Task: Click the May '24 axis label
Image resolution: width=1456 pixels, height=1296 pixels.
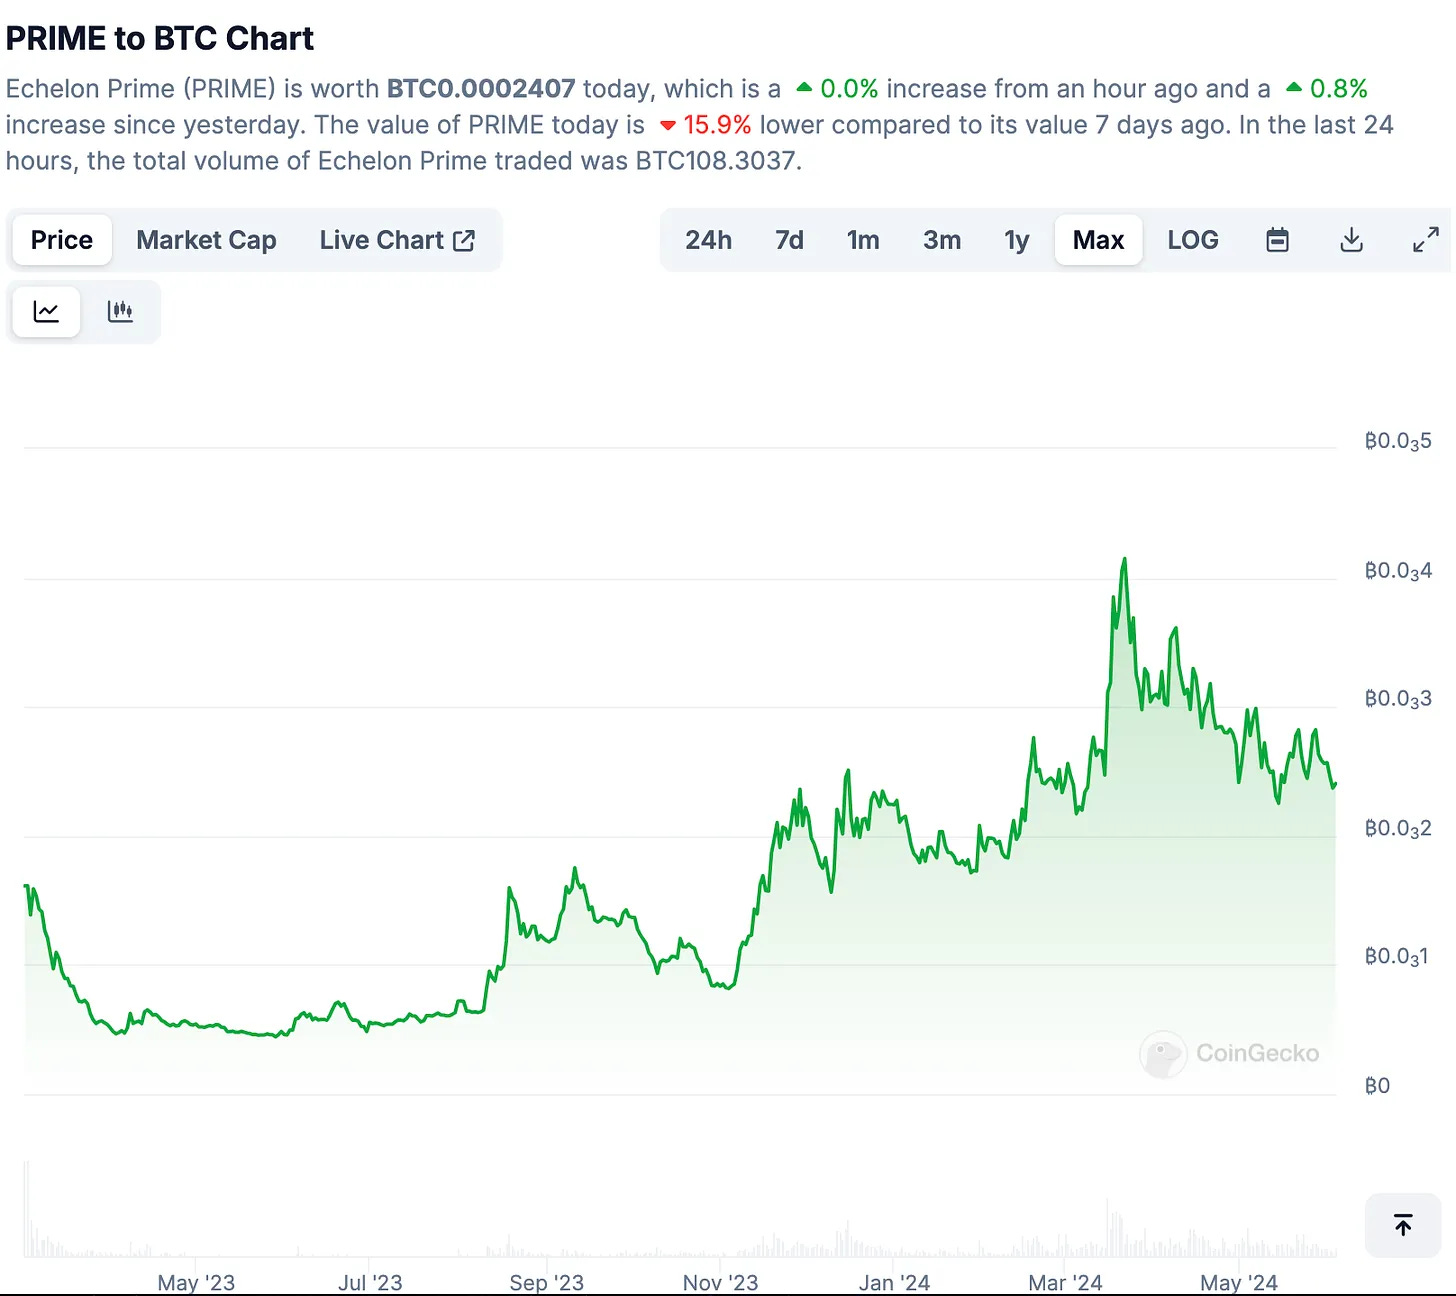Action: pyautogui.click(x=1239, y=1282)
